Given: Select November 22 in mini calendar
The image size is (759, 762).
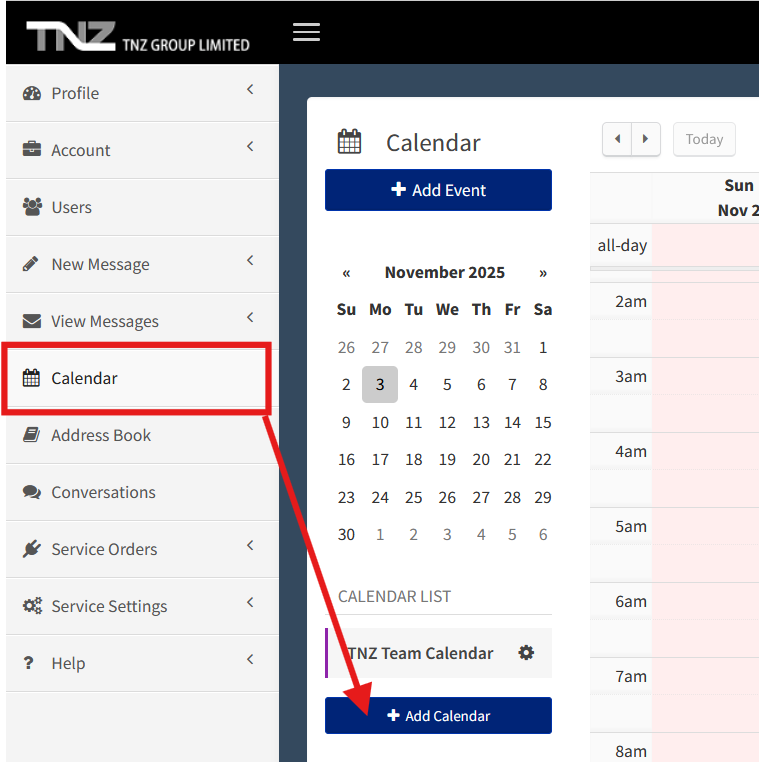Looking at the screenshot, I should pos(543,459).
